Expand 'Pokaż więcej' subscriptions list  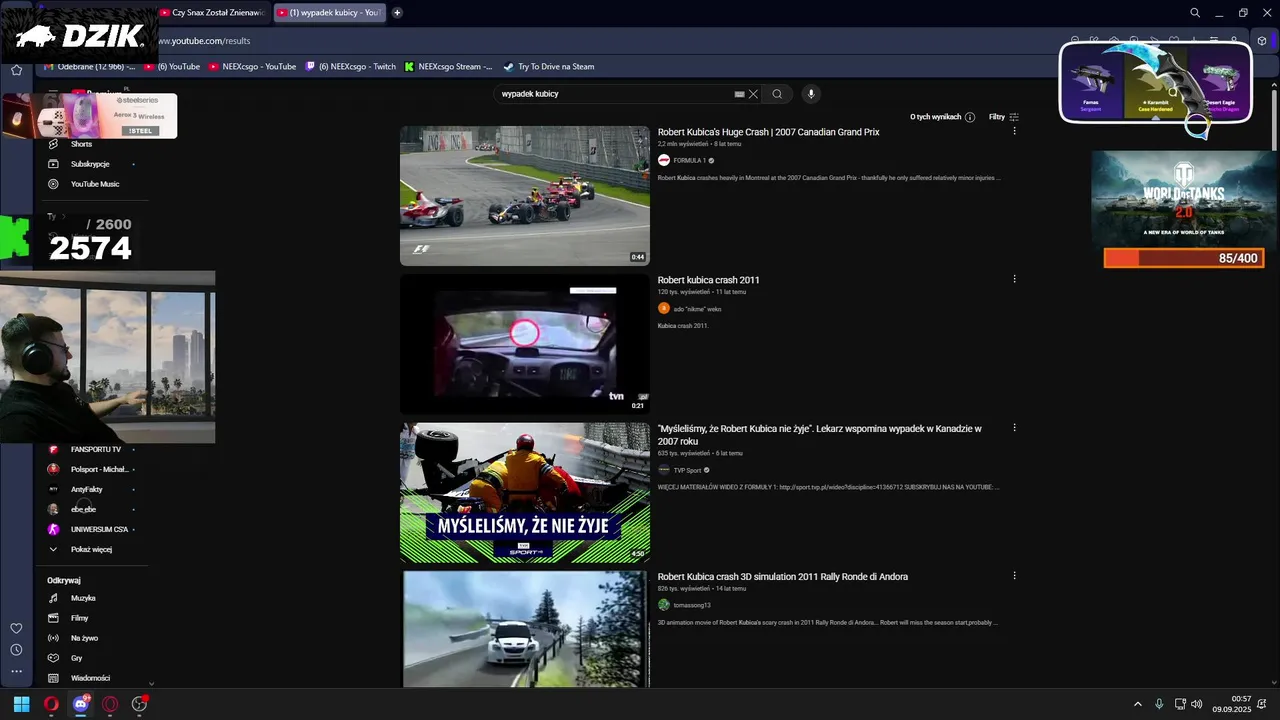tap(91, 549)
